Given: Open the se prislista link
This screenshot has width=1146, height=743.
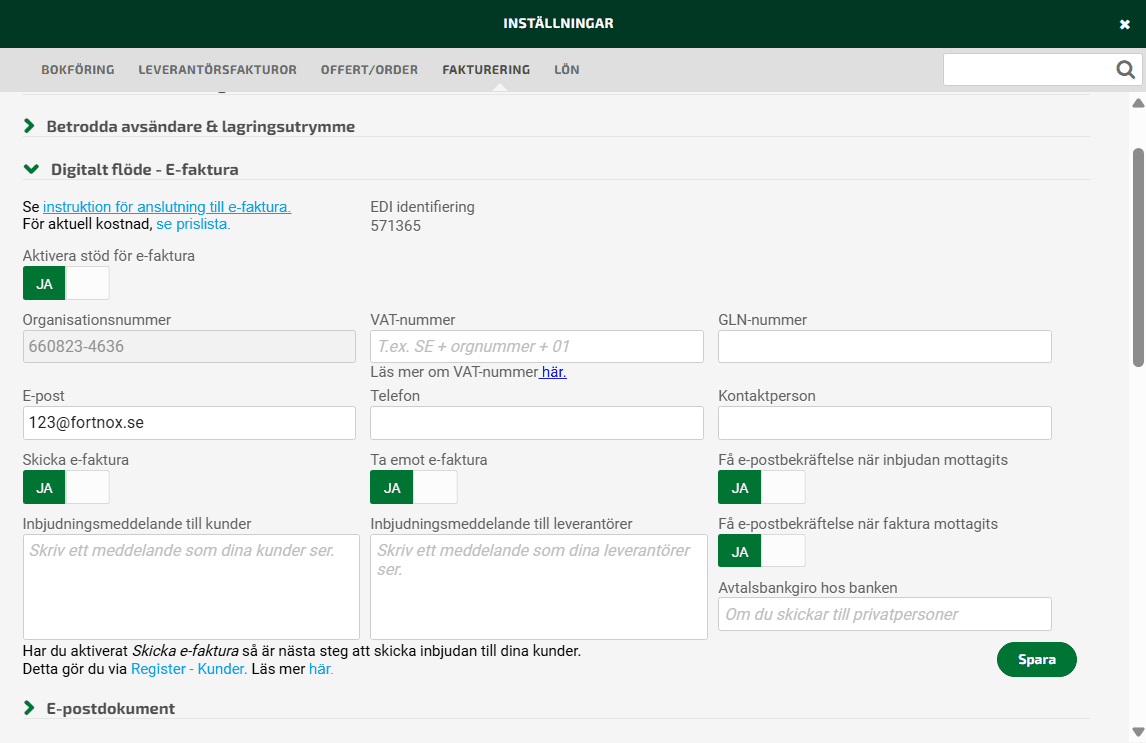Looking at the screenshot, I should pos(193,224).
